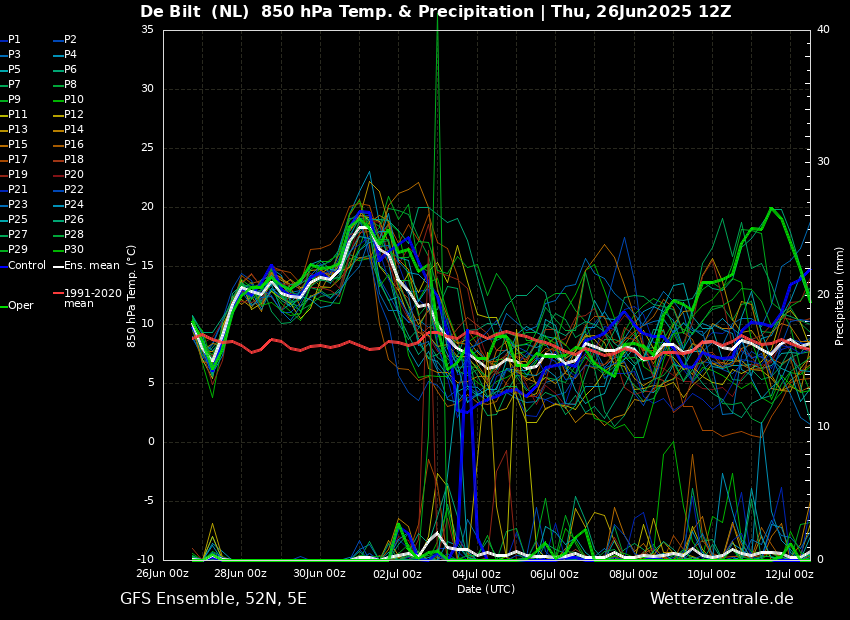The image size is (850, 620).
Task: Click the 35 temperature axis tick
Action: [x=147, y=30]
